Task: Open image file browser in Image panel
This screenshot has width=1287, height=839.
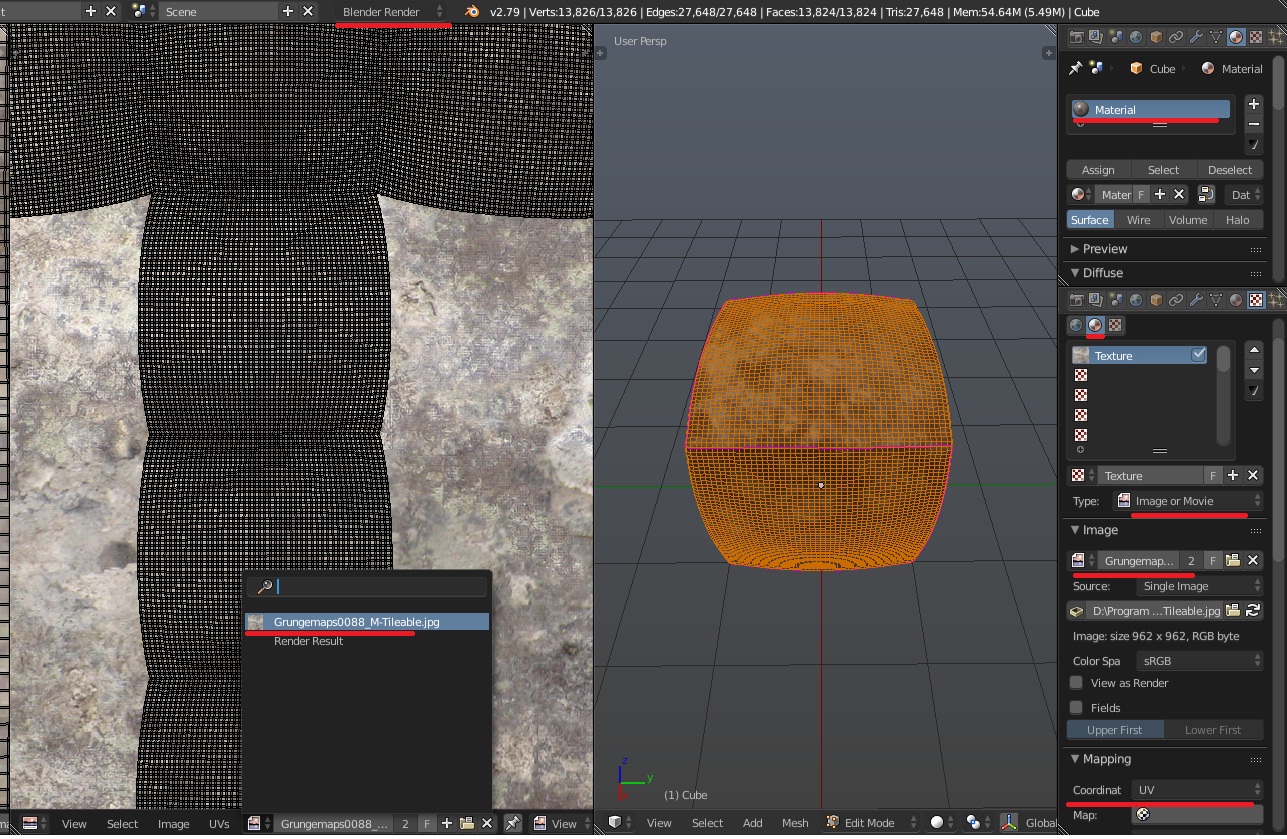Action: pyautogui.click(x=1233, y=561)
